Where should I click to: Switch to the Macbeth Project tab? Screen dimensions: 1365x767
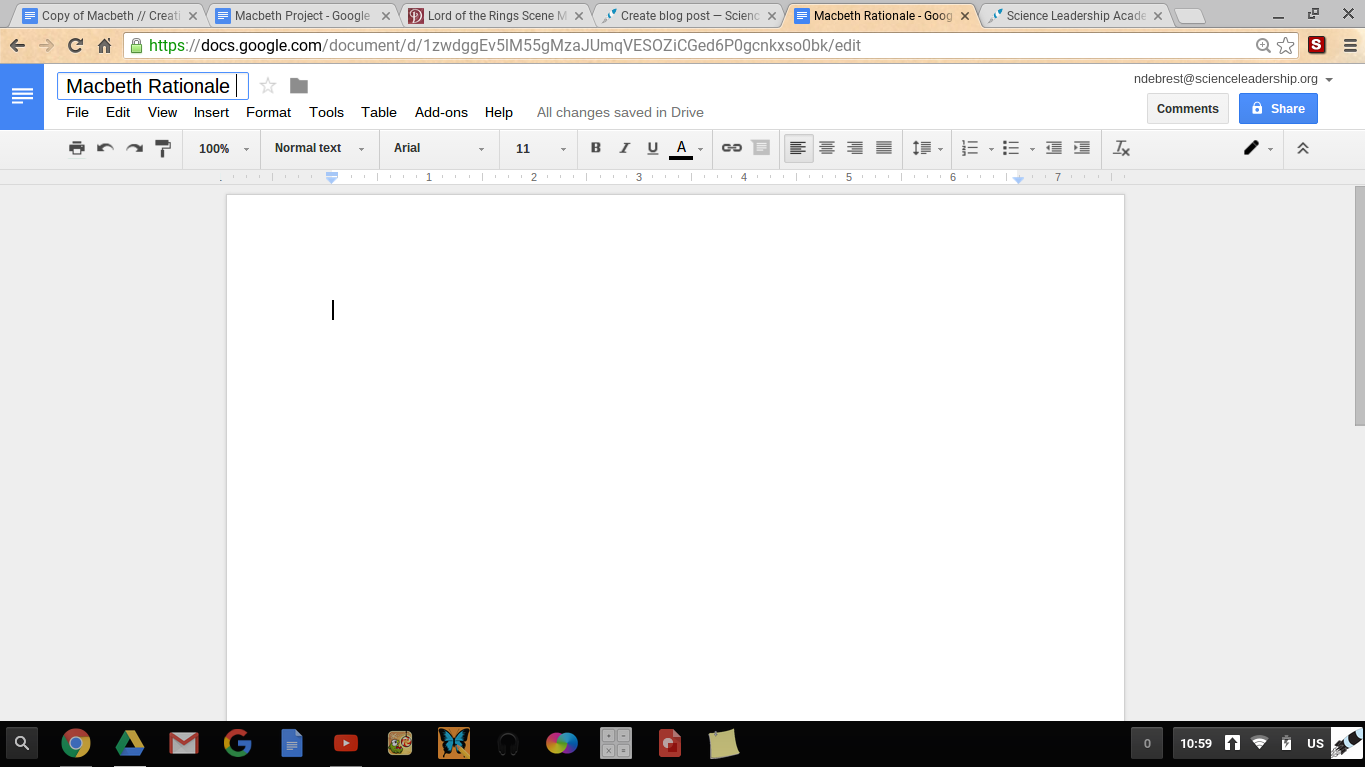300,16
